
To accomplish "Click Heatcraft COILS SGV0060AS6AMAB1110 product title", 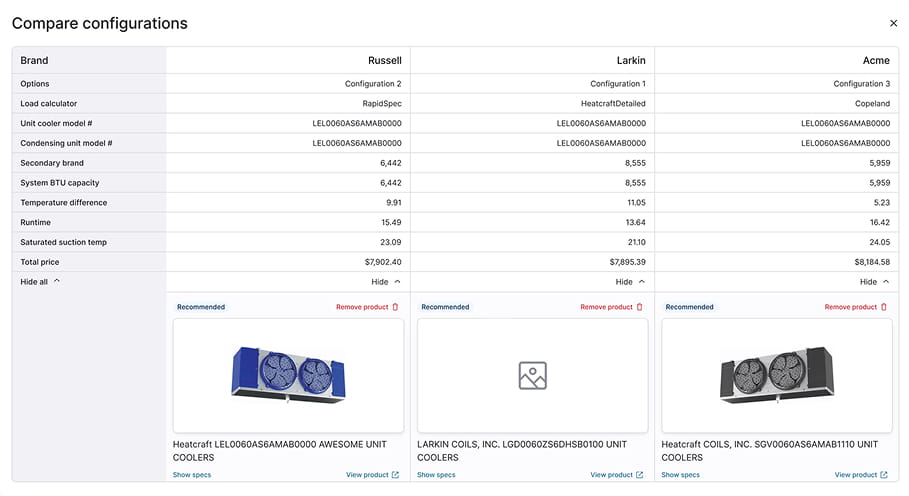I will coord(770,451).
